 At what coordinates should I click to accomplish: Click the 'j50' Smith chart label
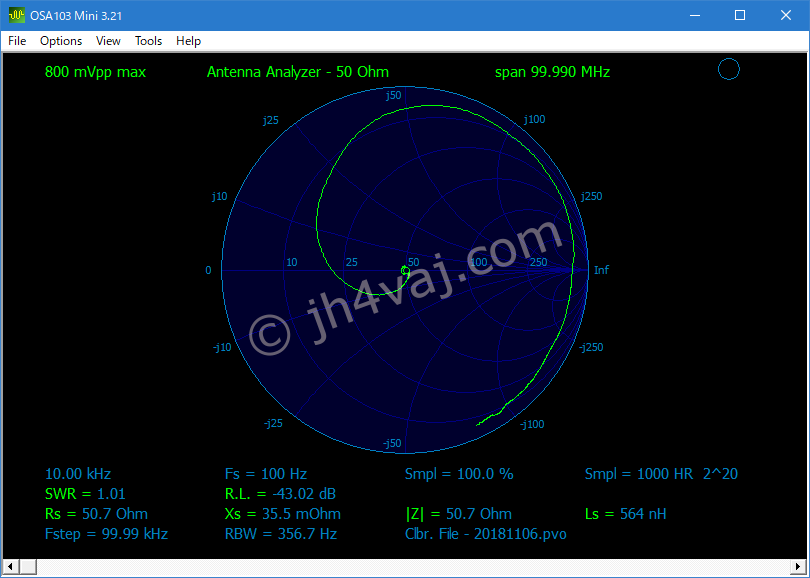(x=394, y=95)
